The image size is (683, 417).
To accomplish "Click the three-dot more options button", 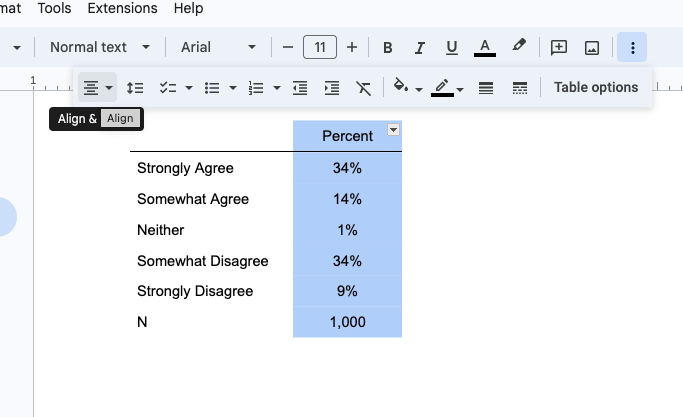I will click(632, 47).
